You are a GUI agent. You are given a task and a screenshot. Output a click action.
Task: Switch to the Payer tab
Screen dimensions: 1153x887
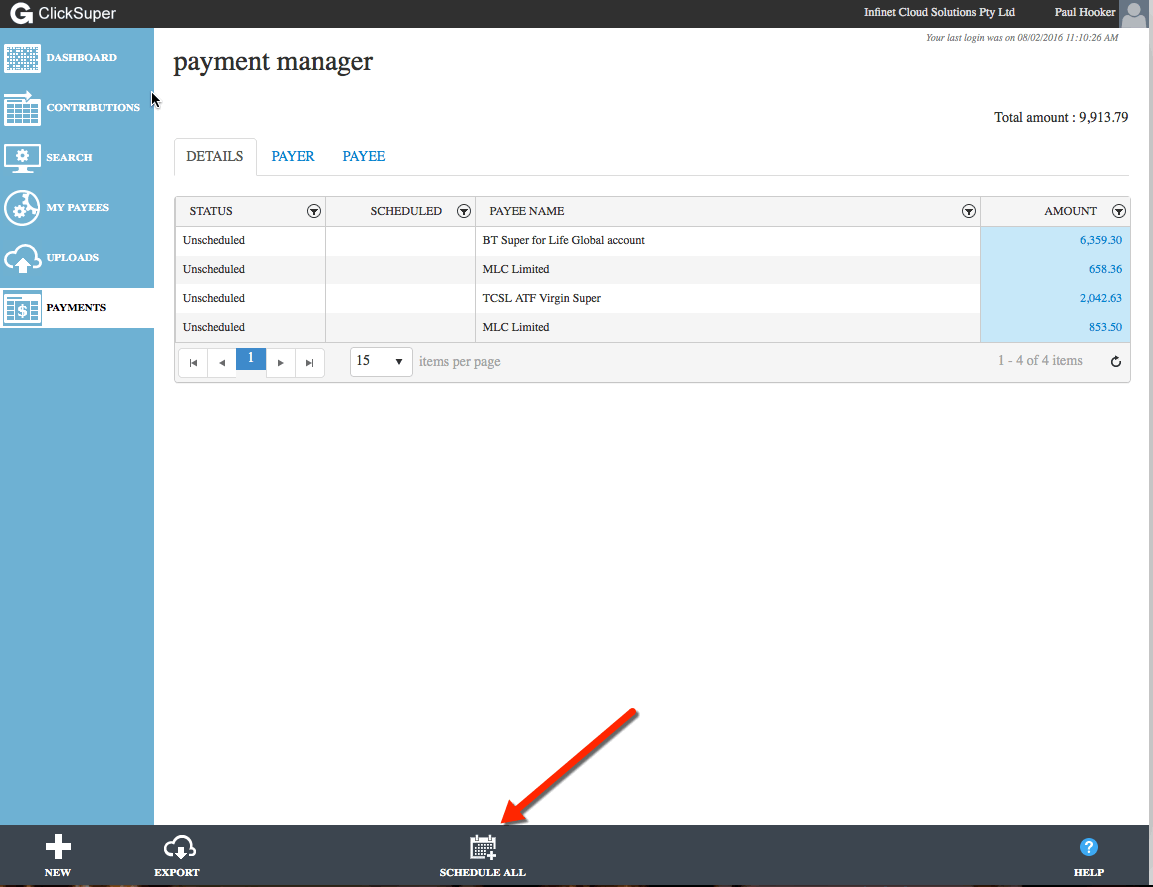coord(293,157)
